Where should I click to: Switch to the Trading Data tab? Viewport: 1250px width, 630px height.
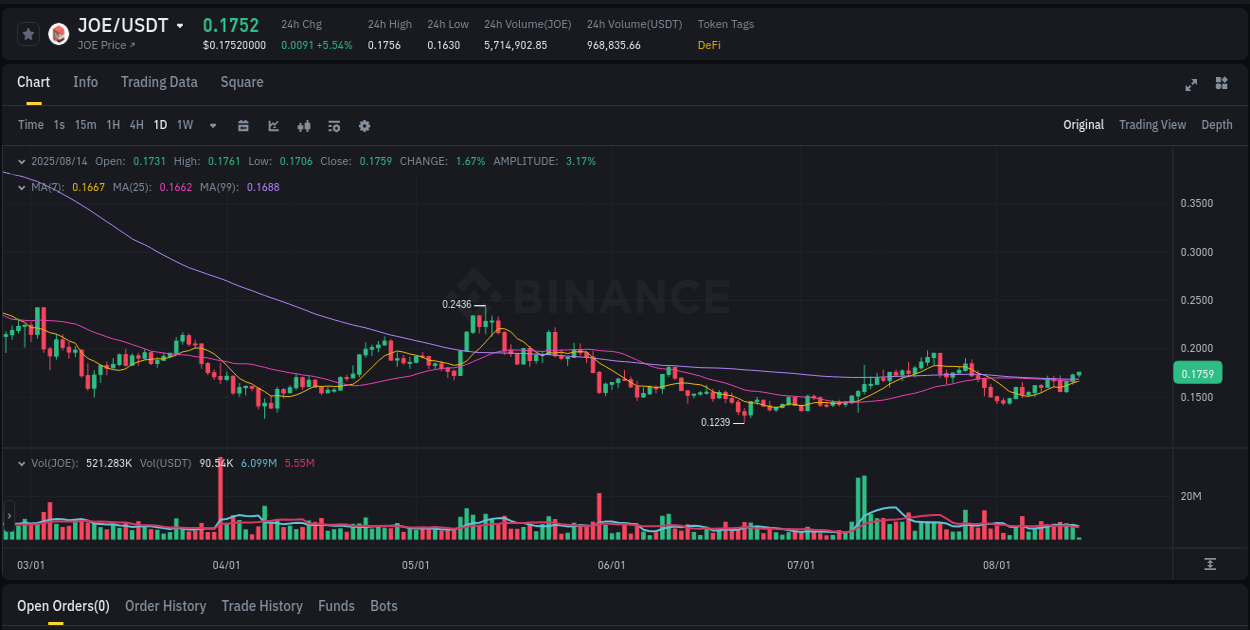click(x=159, y=82)
